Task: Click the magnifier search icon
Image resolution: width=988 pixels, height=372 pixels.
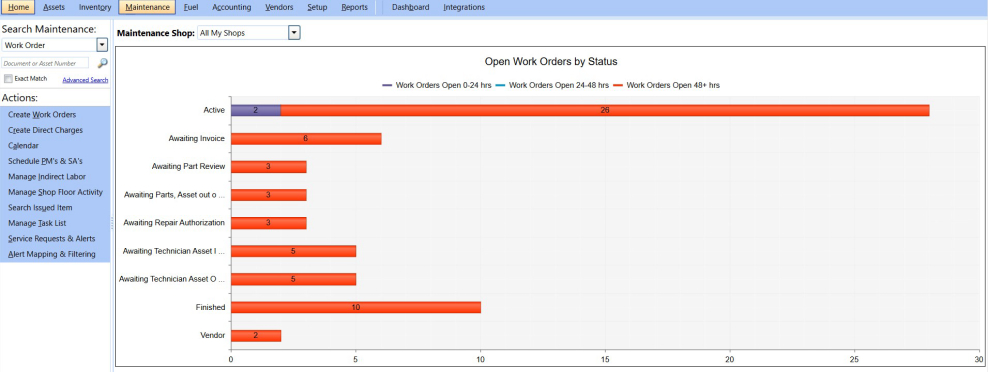Action: pyautogui.click(x=103, y=63)
